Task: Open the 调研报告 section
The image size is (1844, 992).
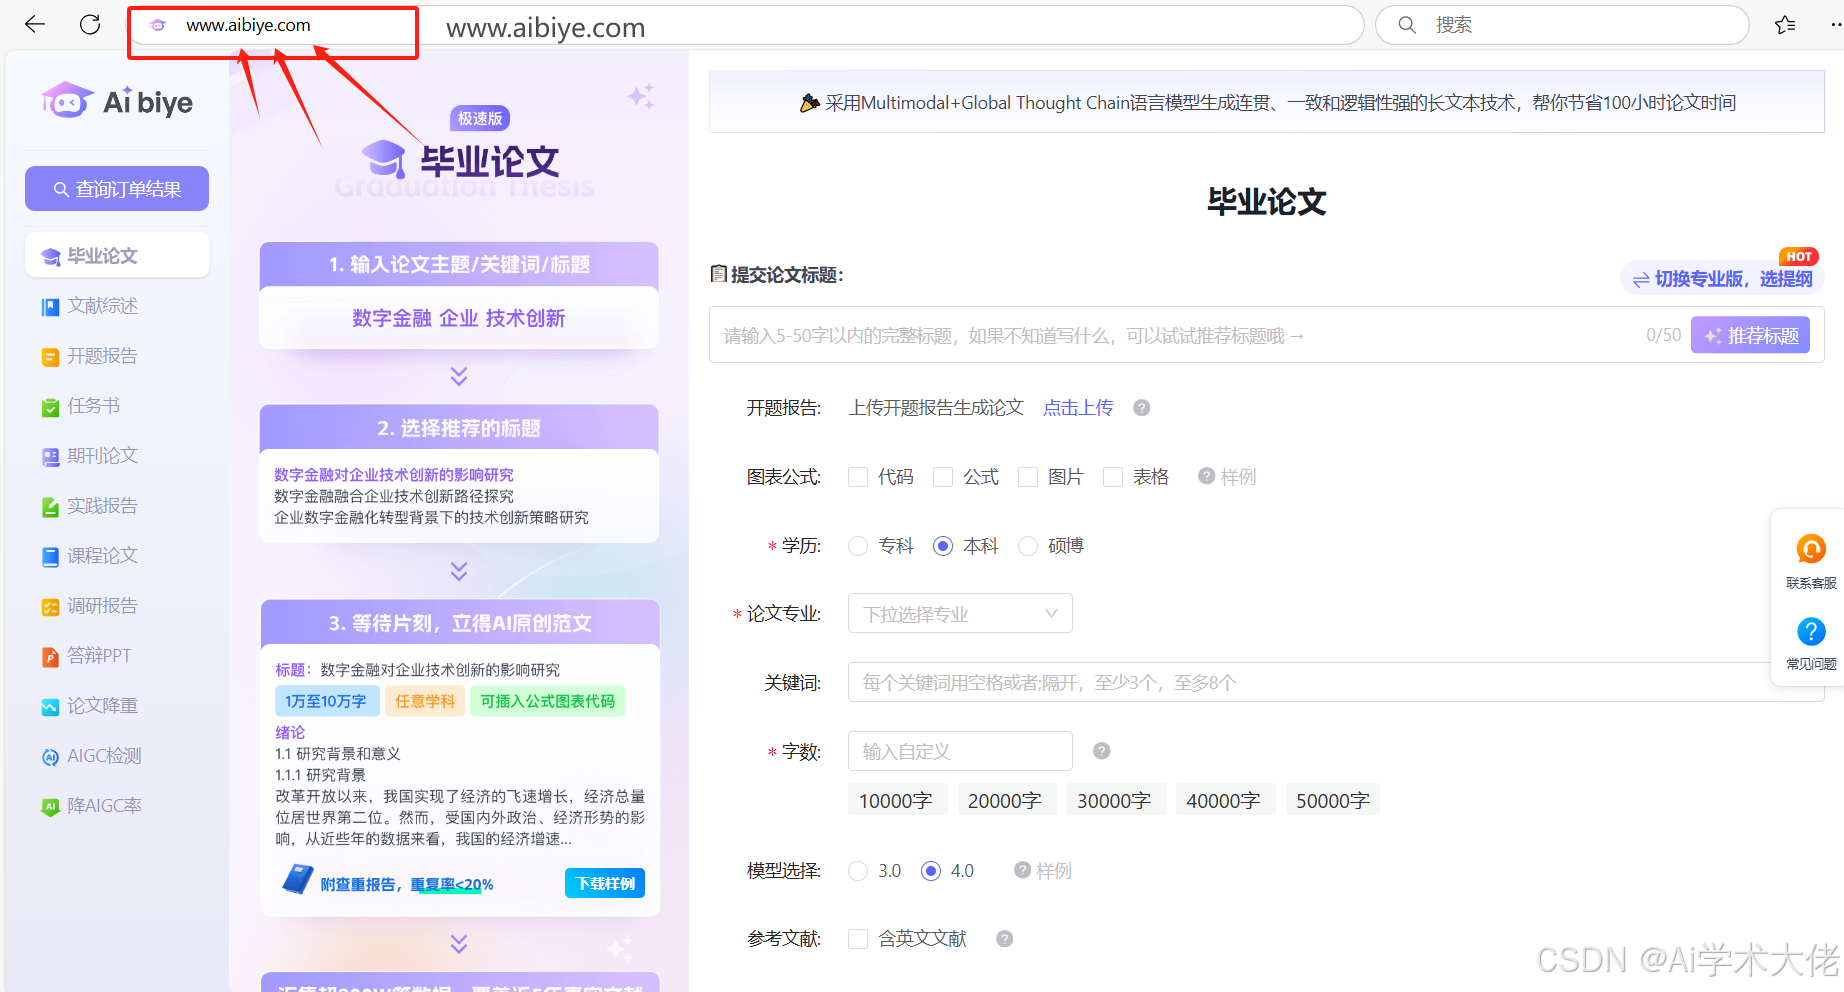Action: click(x=103, y=605)
